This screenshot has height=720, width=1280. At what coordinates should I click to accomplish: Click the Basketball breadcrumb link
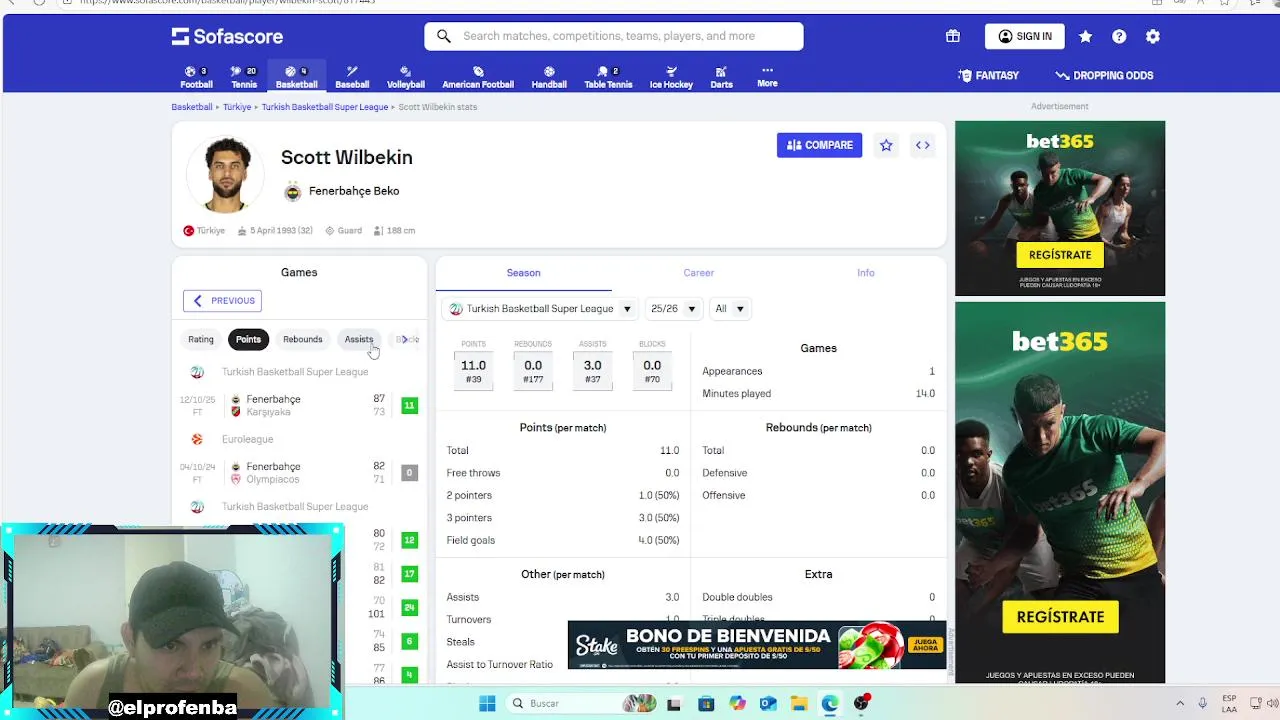[192, 107]
